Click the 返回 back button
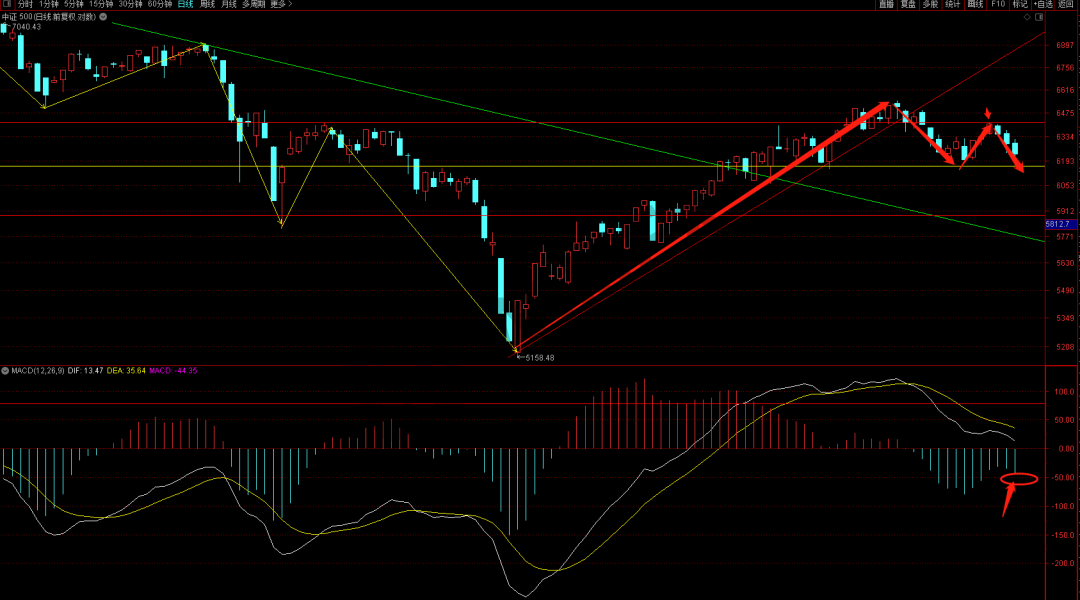The image size is (1080, 600). click(x=1065, y=5)
